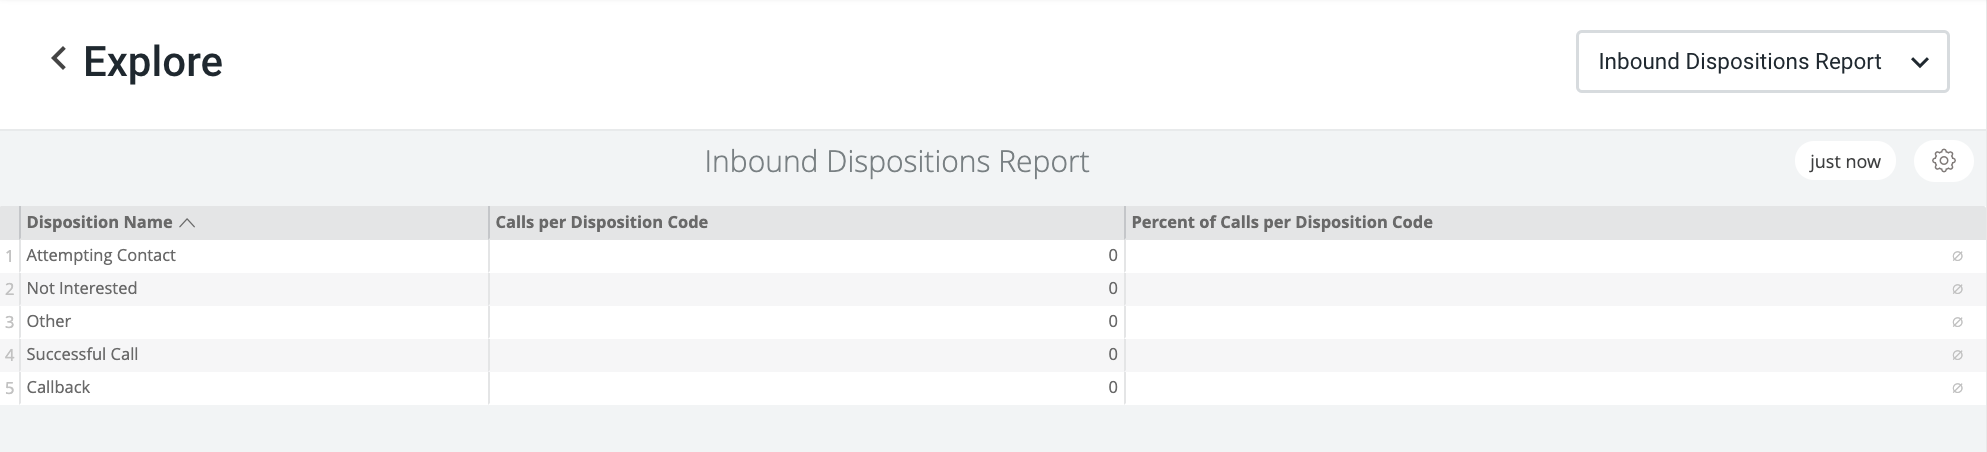Sort by Disposition Name column header
The width and height of the screenshot is (1987, 452).
coord(99,222)
